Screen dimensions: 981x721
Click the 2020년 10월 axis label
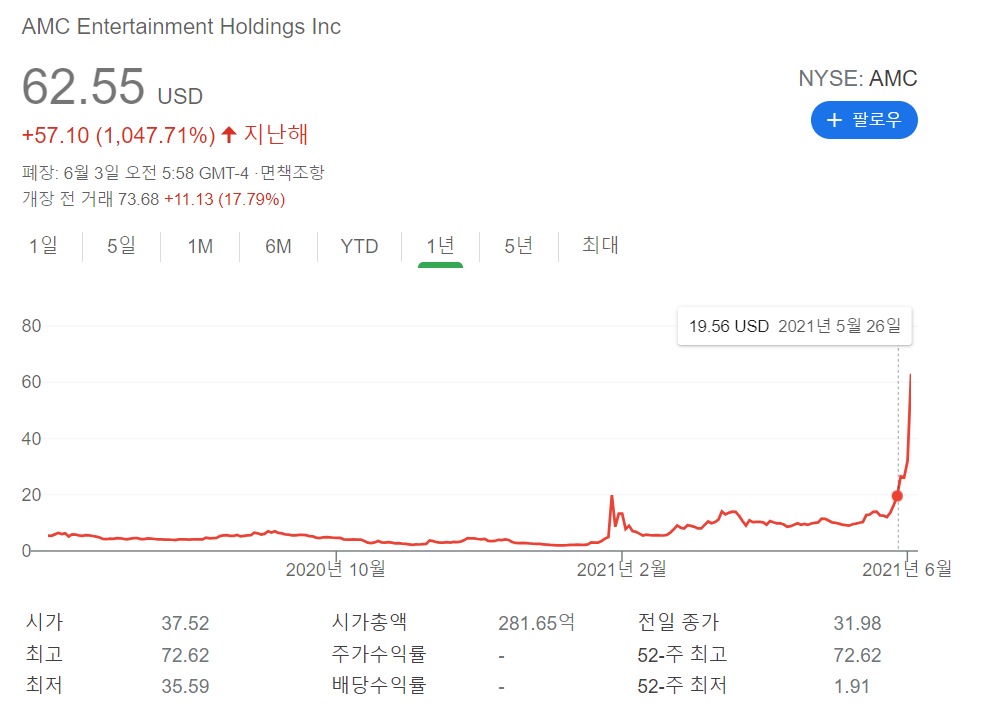(x=335, y=570)
